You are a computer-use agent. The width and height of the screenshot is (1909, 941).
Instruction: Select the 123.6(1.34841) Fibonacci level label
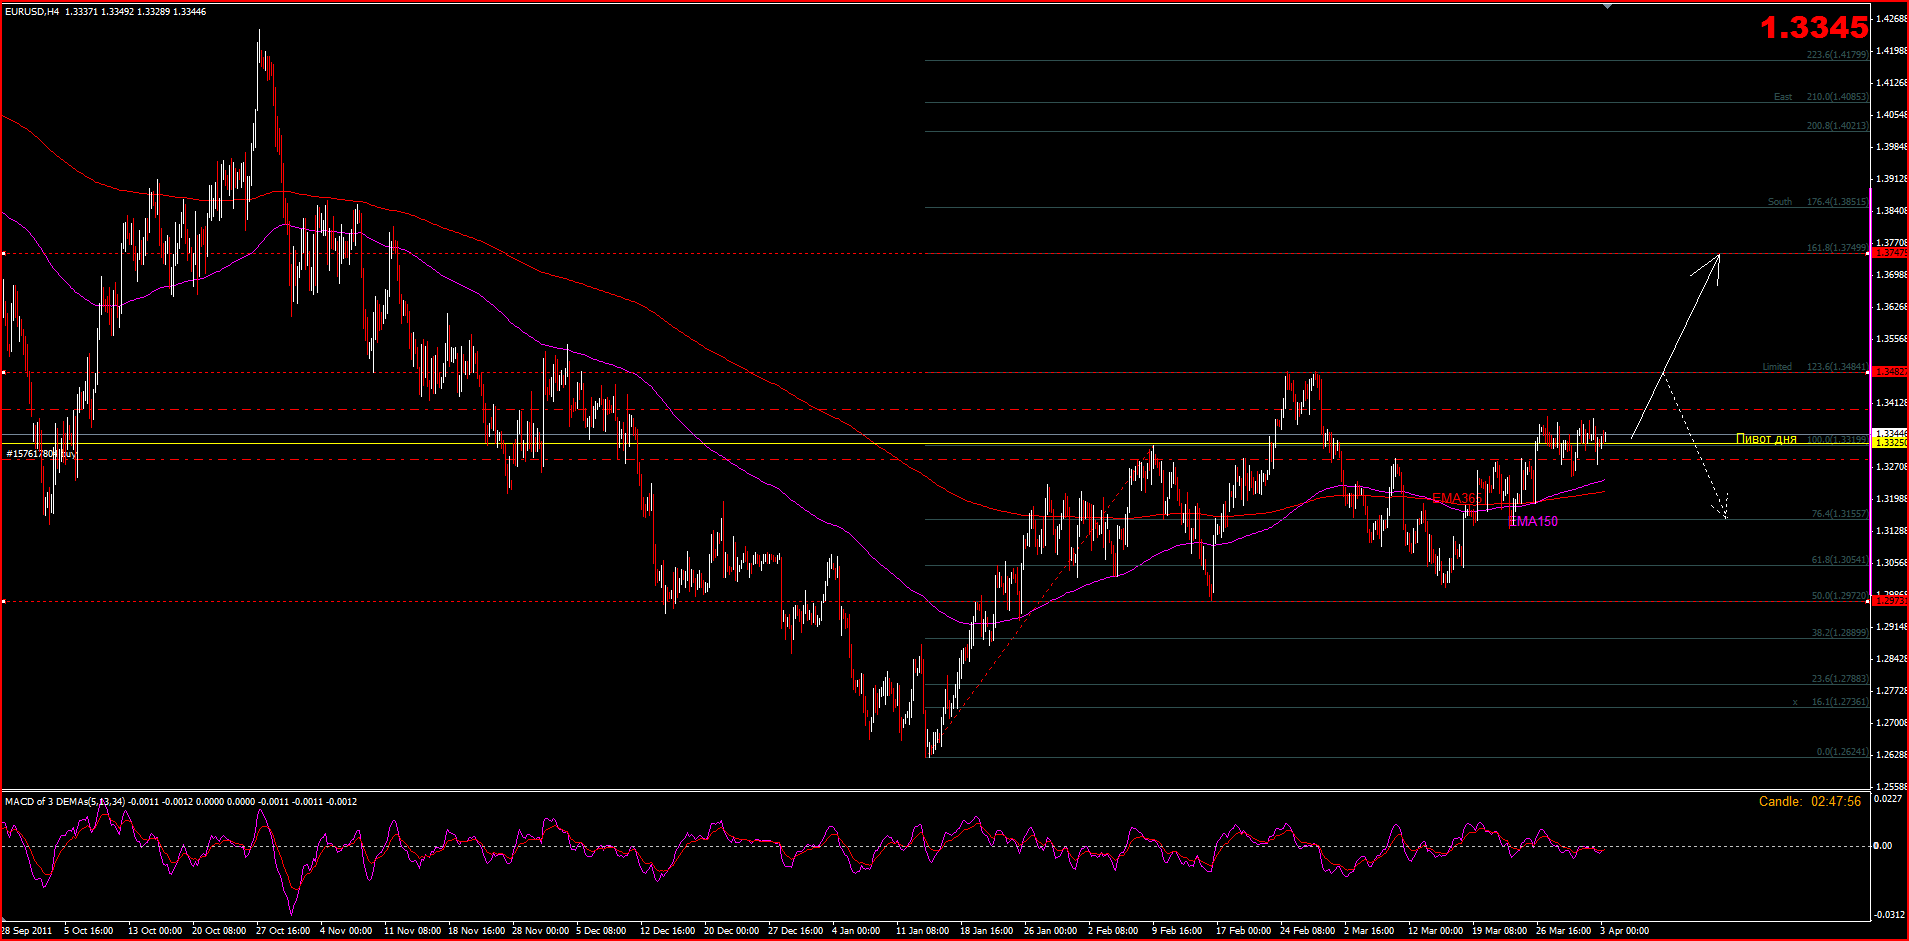[x=1837, y=367]
